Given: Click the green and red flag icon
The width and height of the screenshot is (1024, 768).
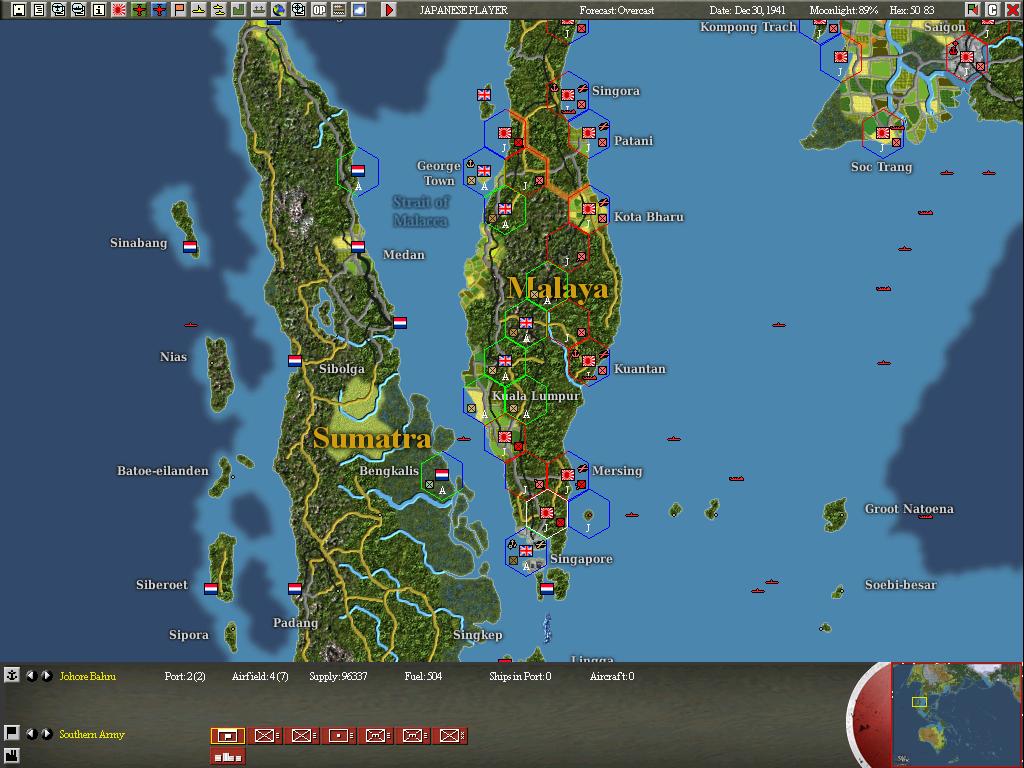Looking at the screenshot, I should tap(972, 10).
